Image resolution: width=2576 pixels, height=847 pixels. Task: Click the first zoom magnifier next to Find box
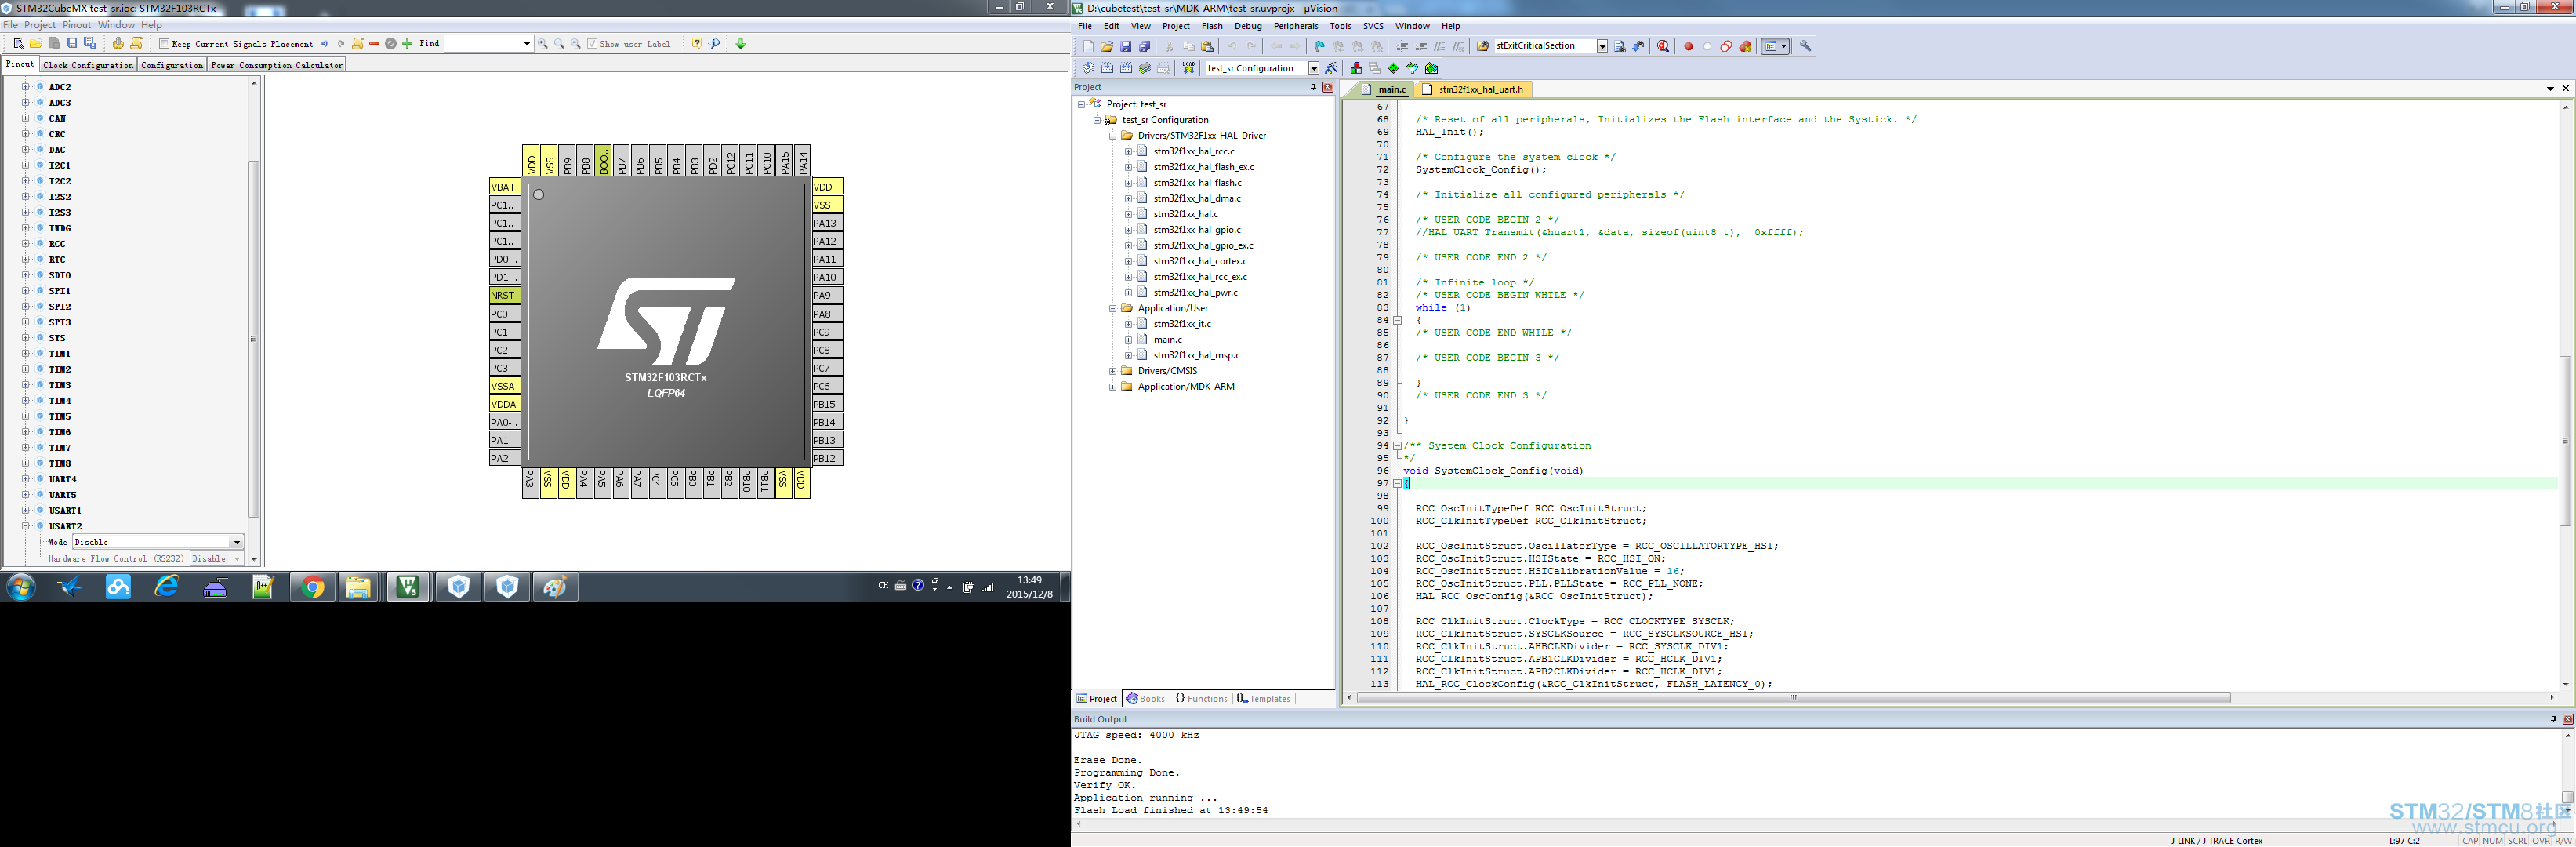(x=543, y=44)
